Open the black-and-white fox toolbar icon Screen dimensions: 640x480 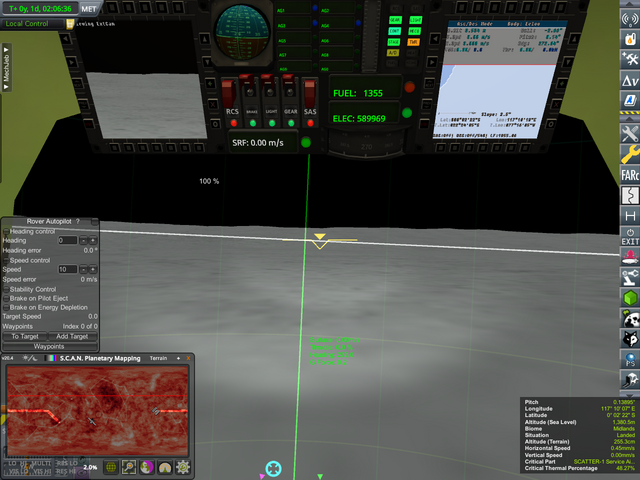629,338
